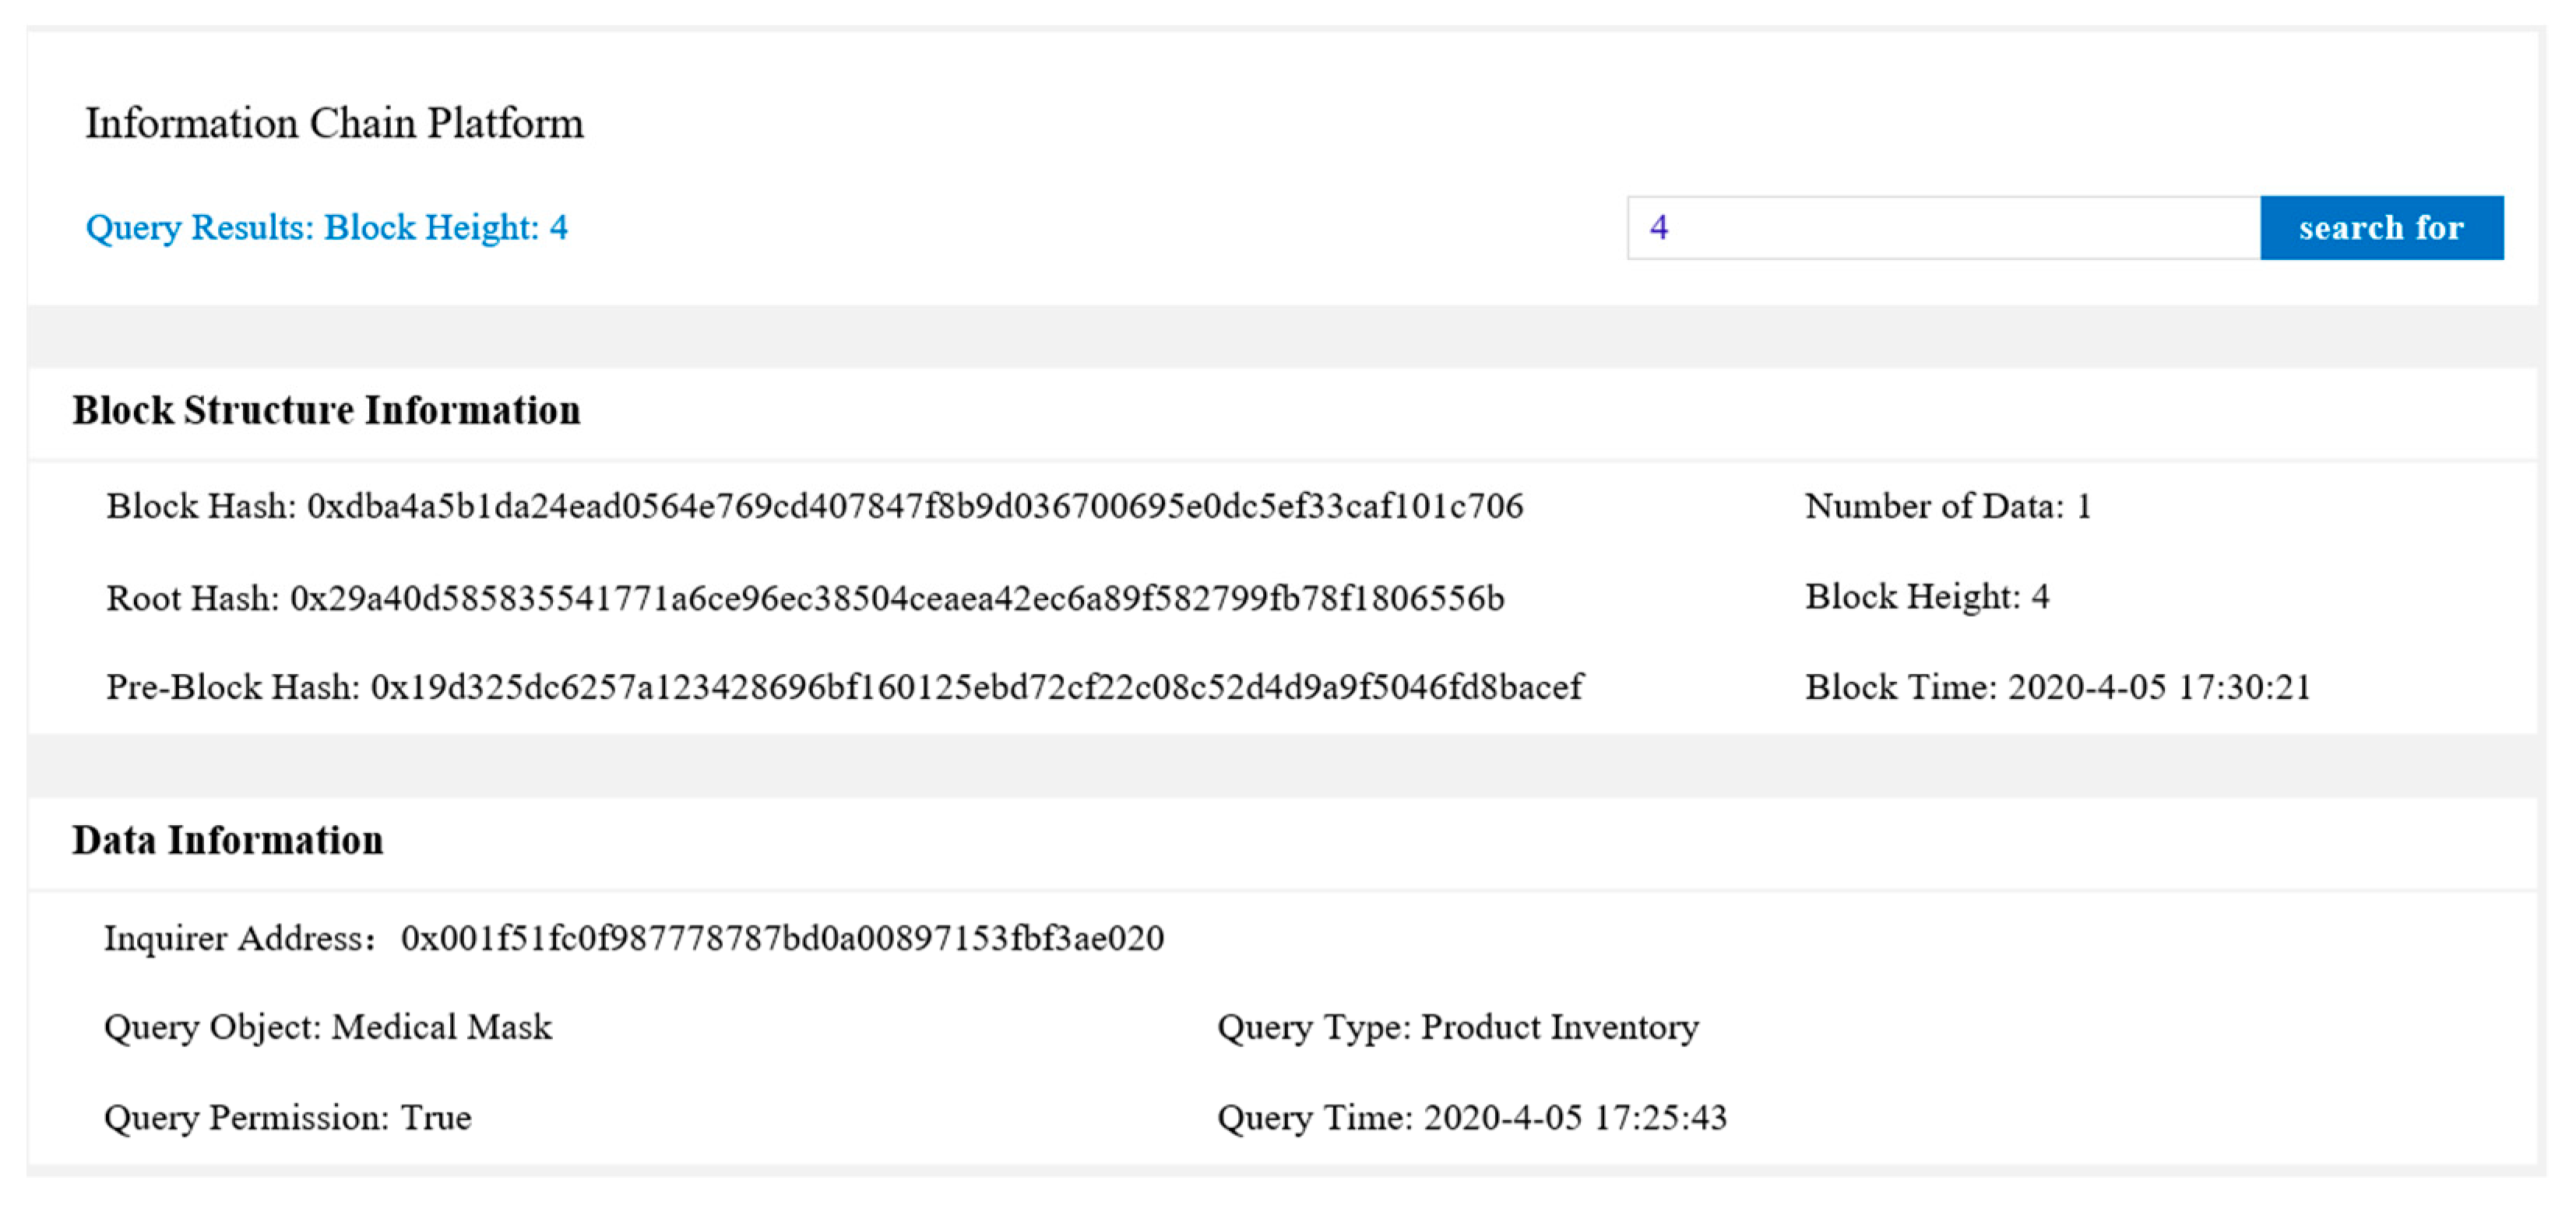Click the Information Chain Platform title
The height and width of the screenshot is (1205, 2576).
pos(334,123)
